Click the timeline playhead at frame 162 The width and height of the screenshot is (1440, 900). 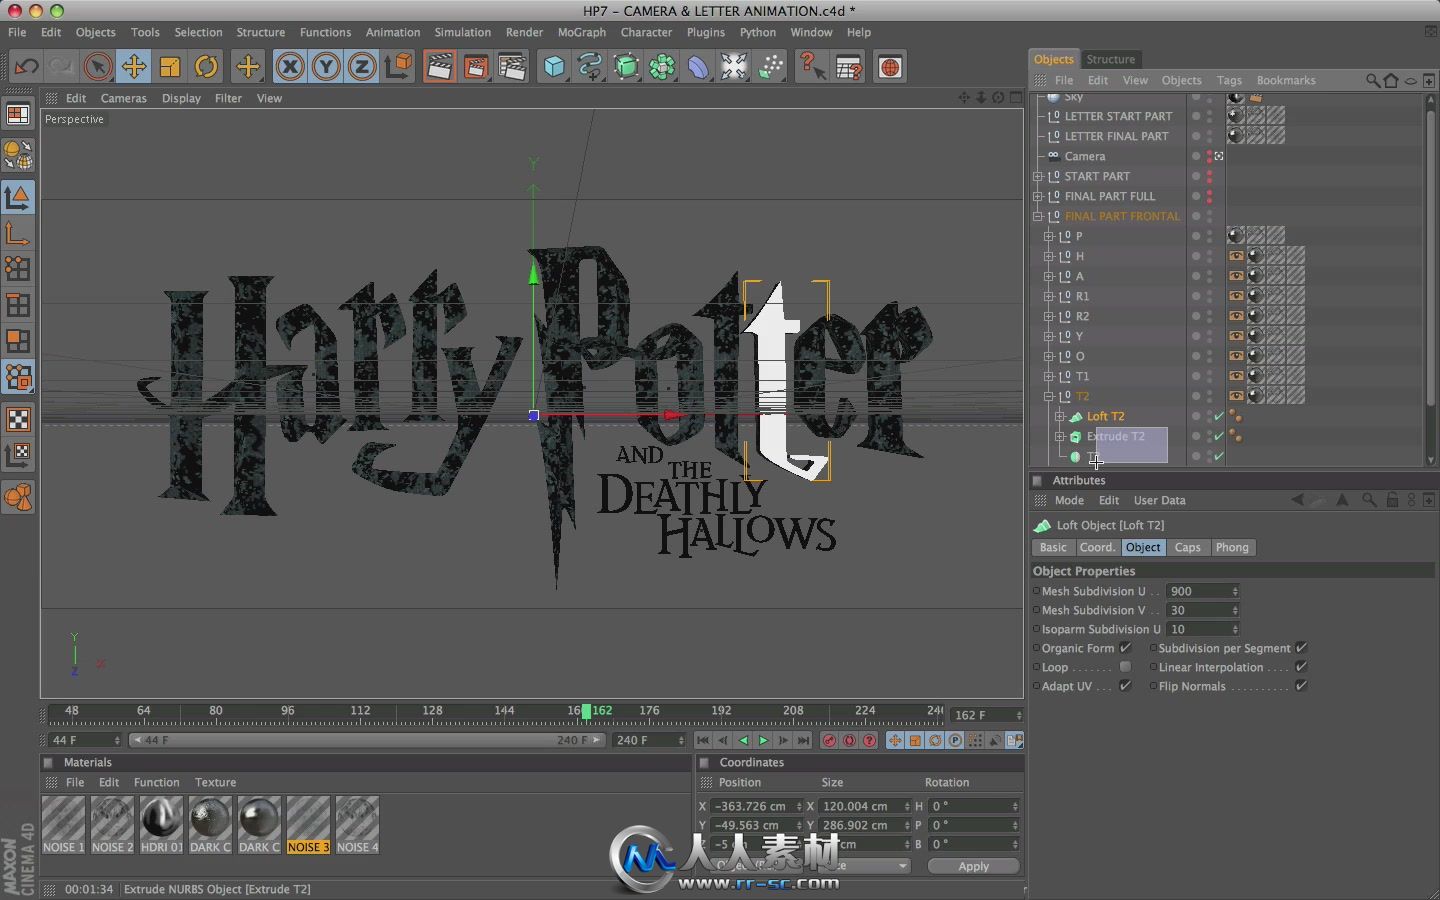[x=587, y=711]
